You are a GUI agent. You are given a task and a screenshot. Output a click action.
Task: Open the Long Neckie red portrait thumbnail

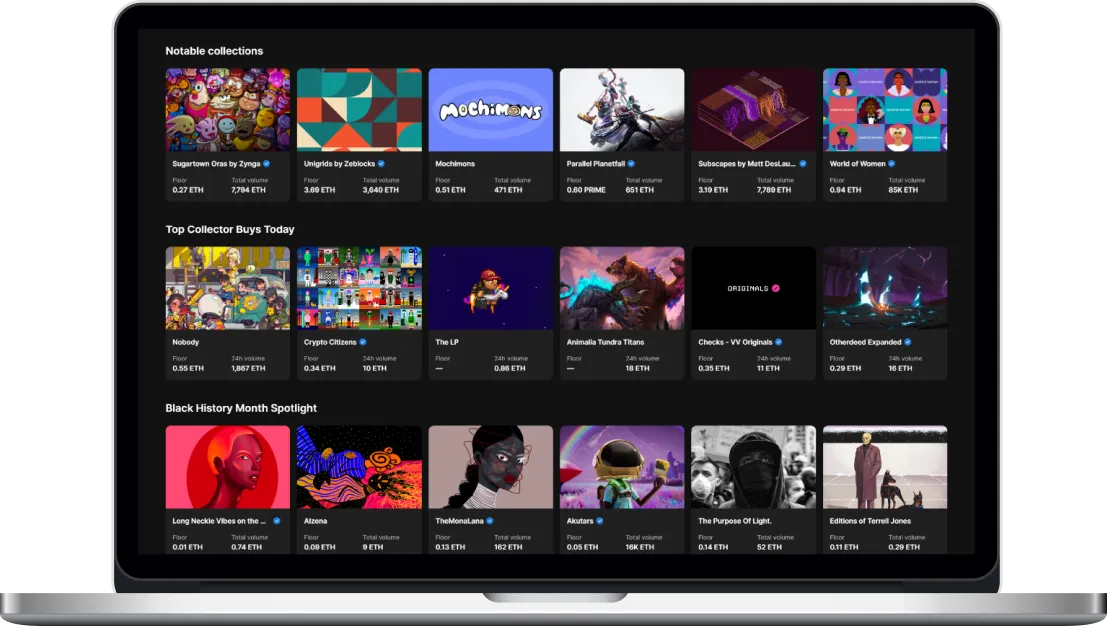click(x=227, y=467)
